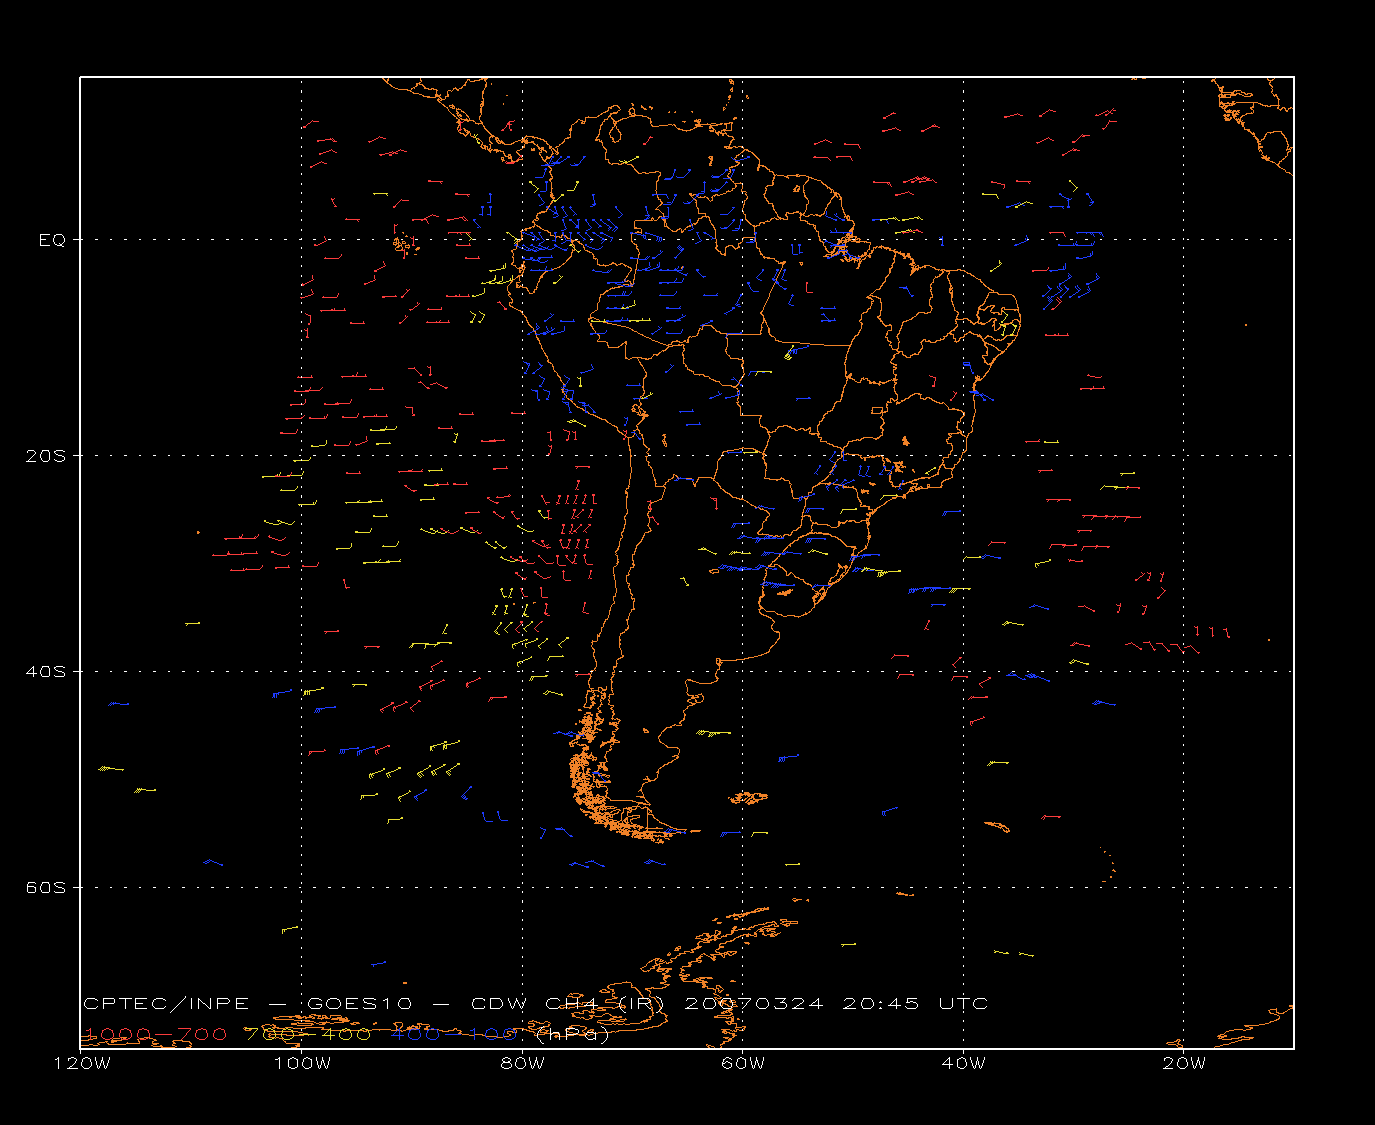Screen dimensions: 1375x1125
Task: Click the 80W longitude axis label
Action: (x=523, y=1063)
